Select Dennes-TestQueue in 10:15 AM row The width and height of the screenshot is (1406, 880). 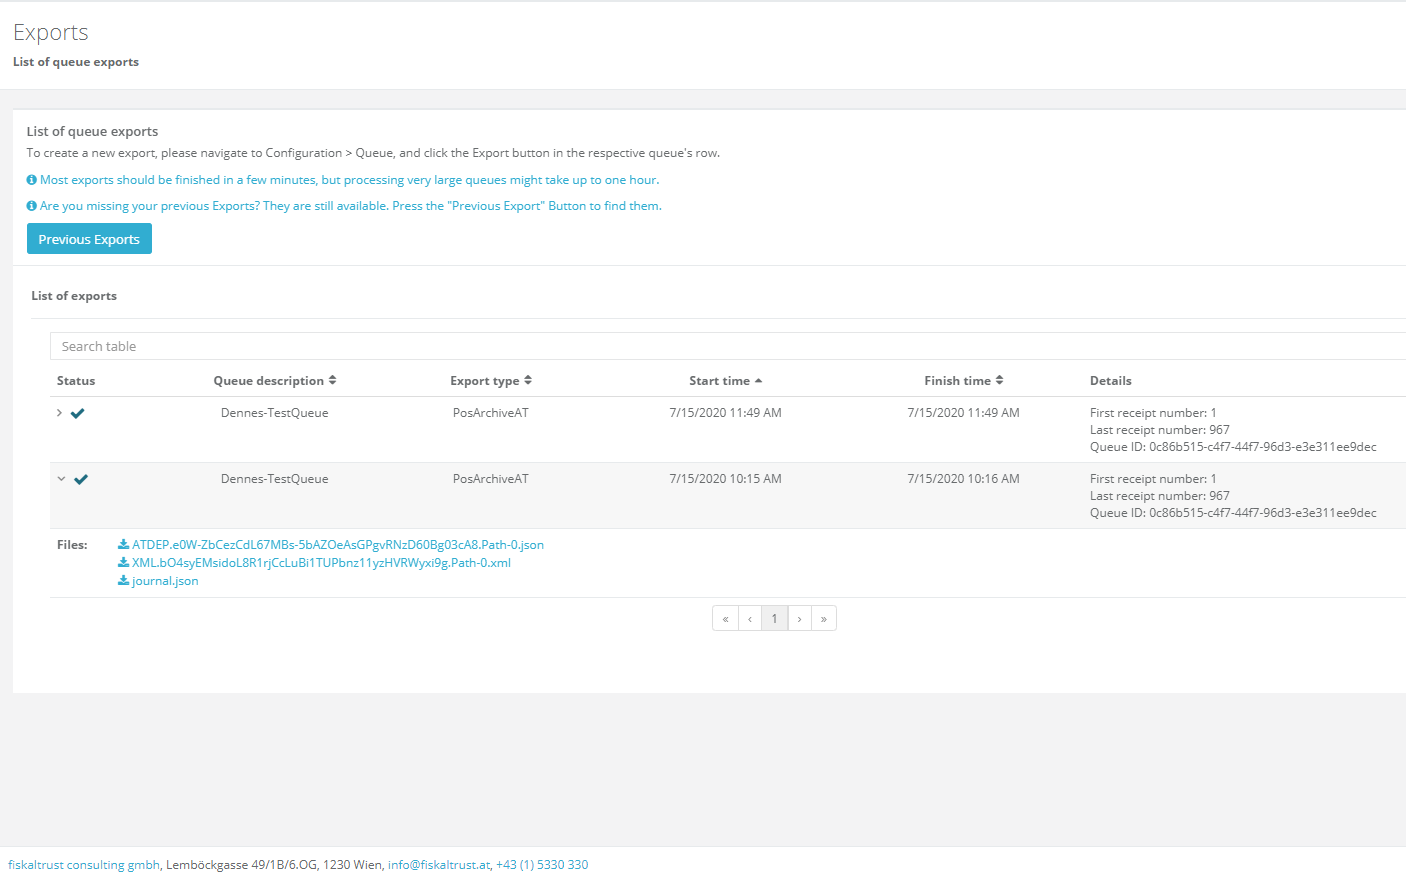coord(274,479)
